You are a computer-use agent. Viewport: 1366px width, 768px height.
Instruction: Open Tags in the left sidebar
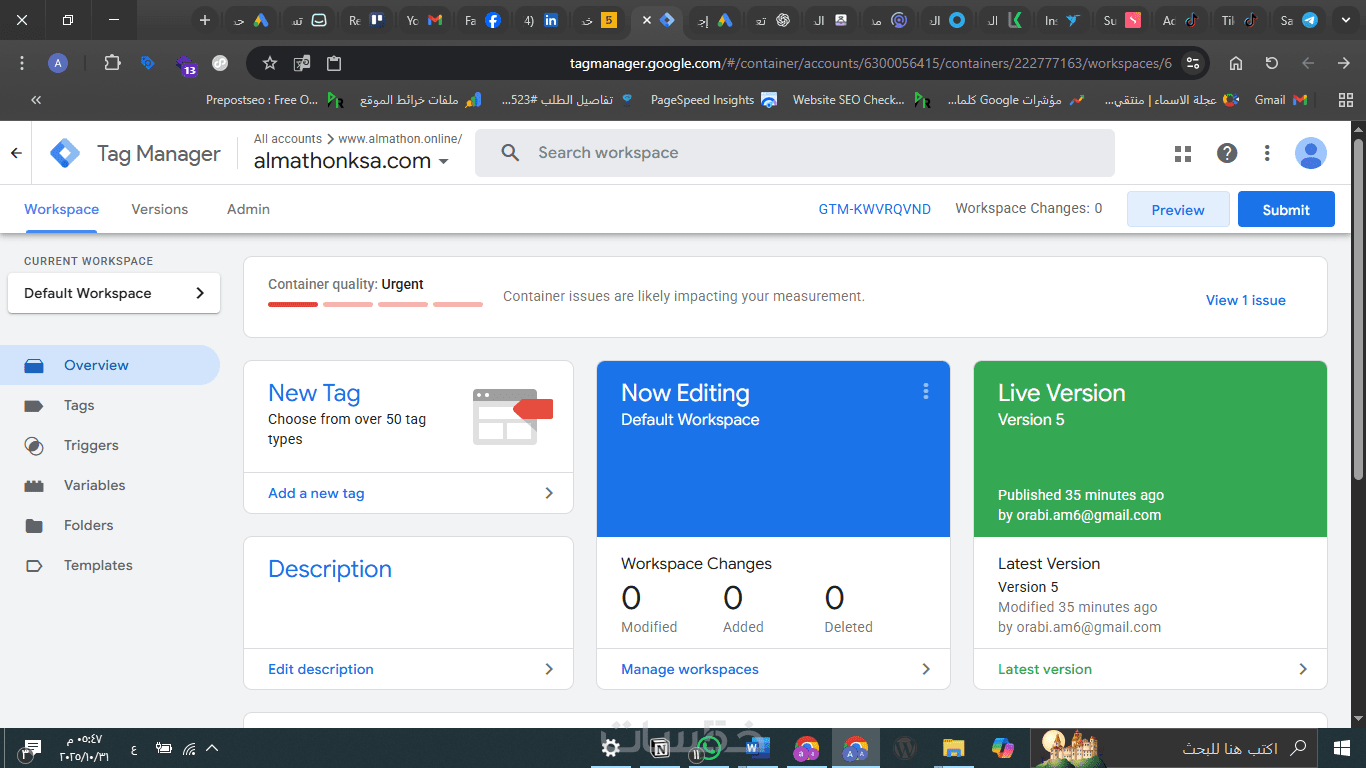[79, 405]
